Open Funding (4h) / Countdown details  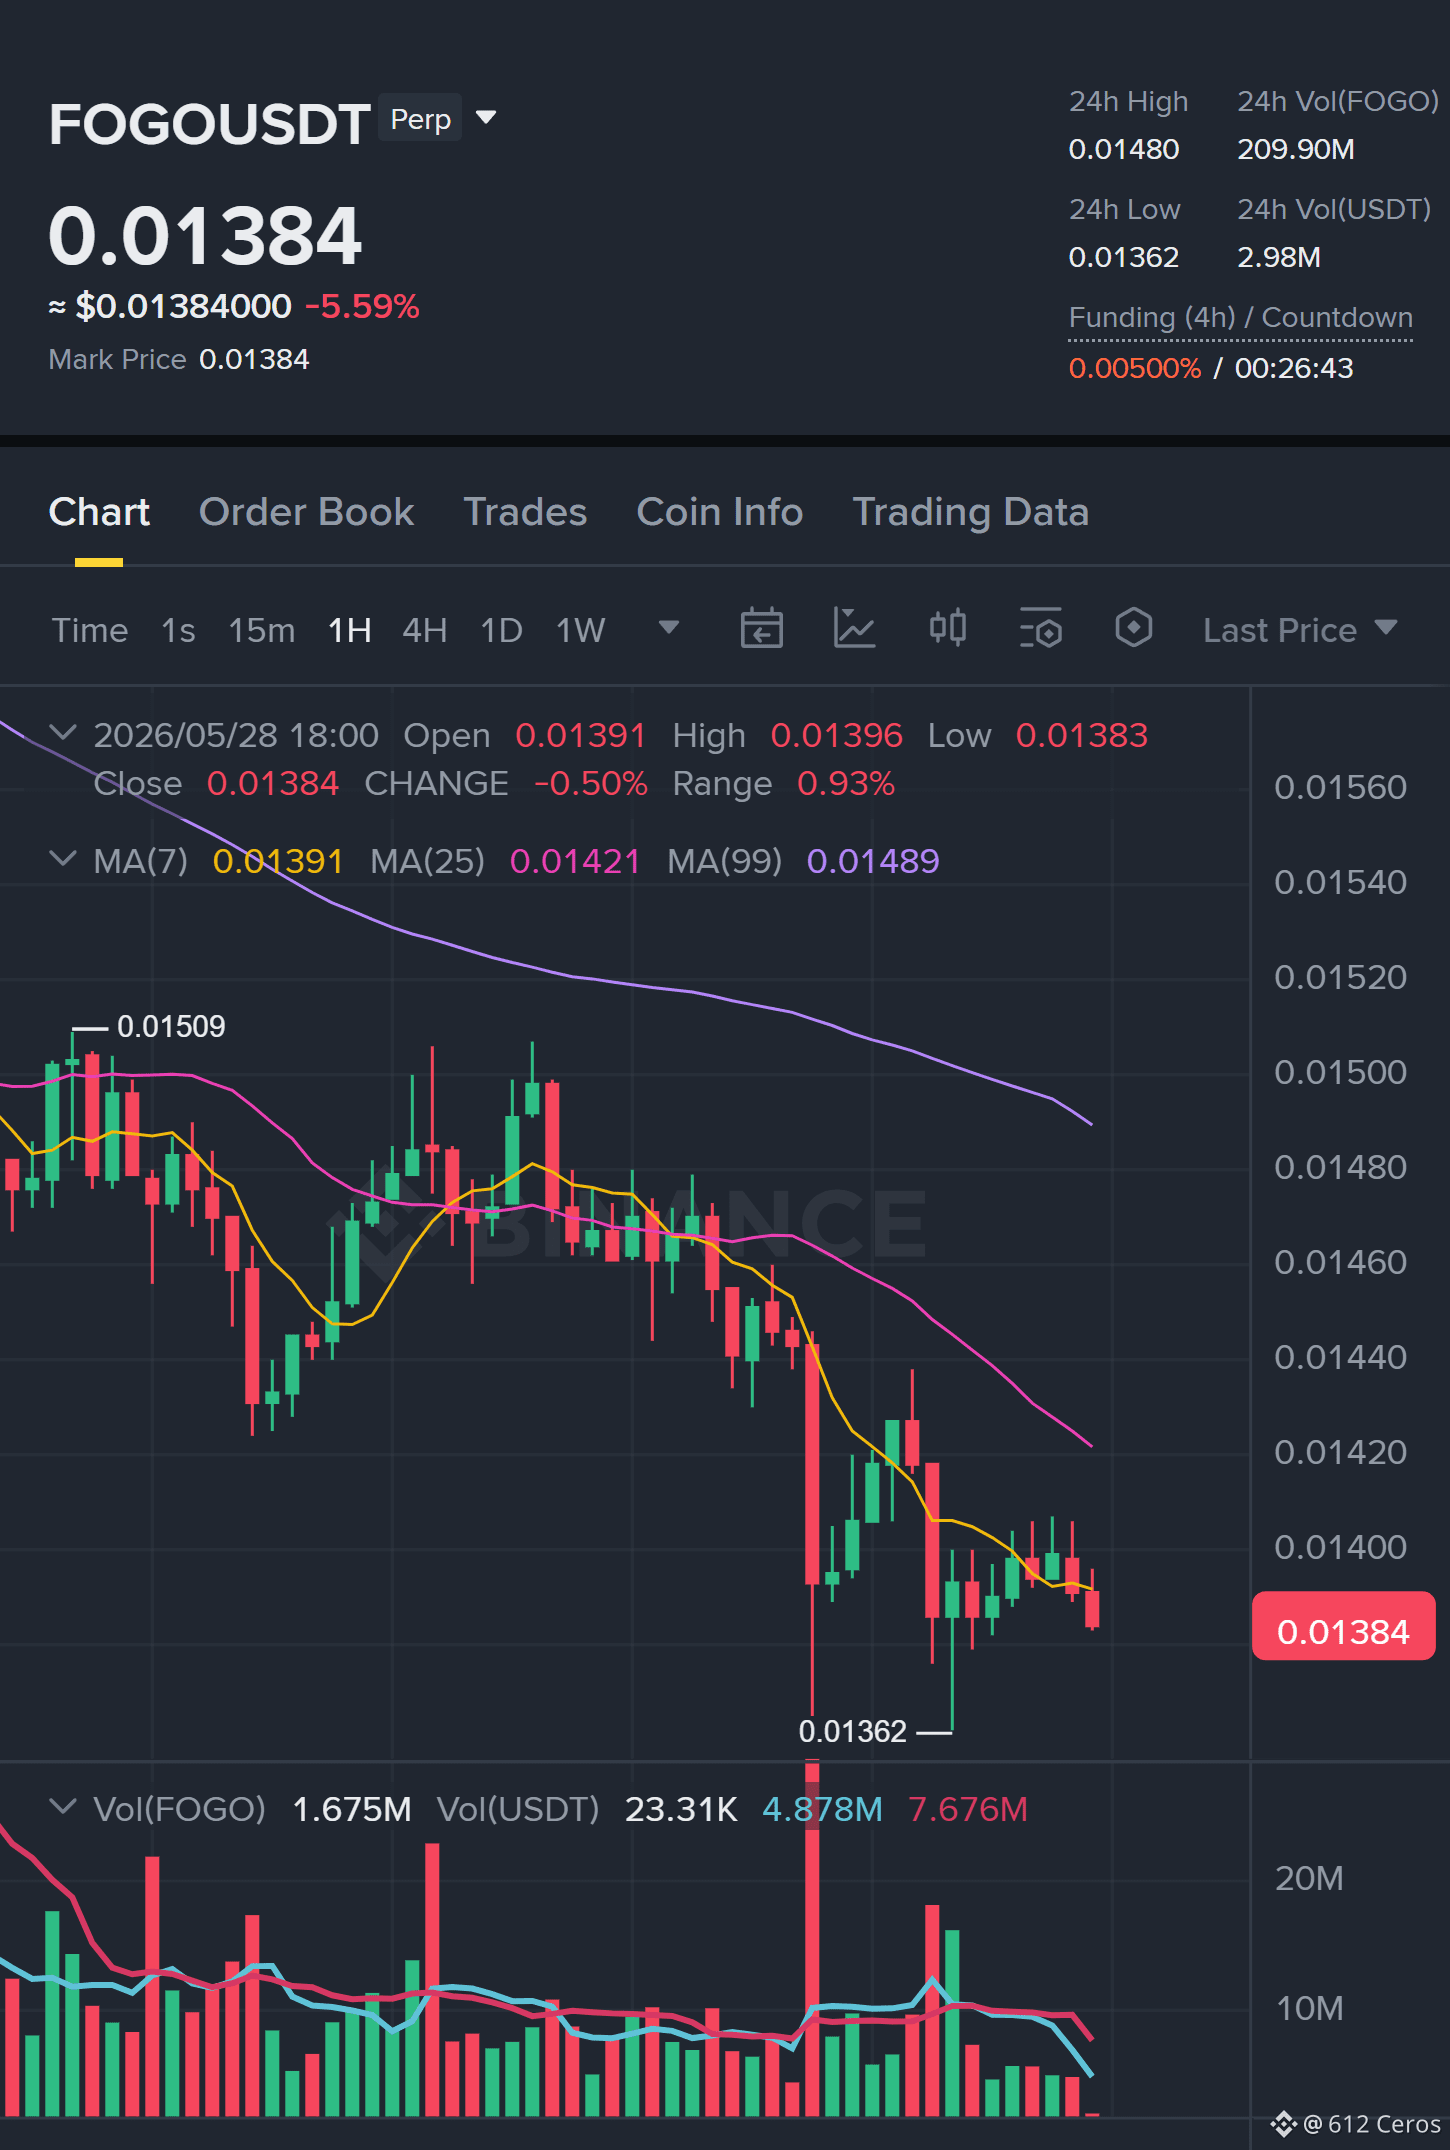pyautogui.click(x=1240, y=318)
